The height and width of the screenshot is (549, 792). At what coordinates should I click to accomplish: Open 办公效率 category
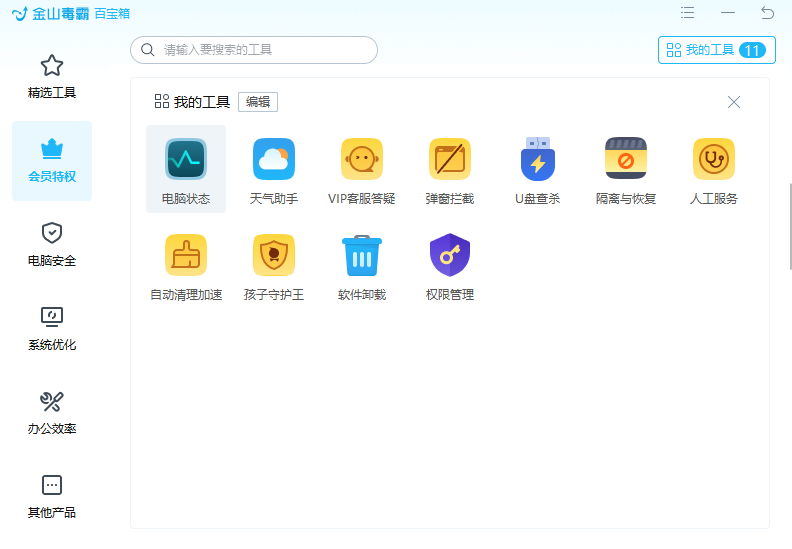pos(52,413)
